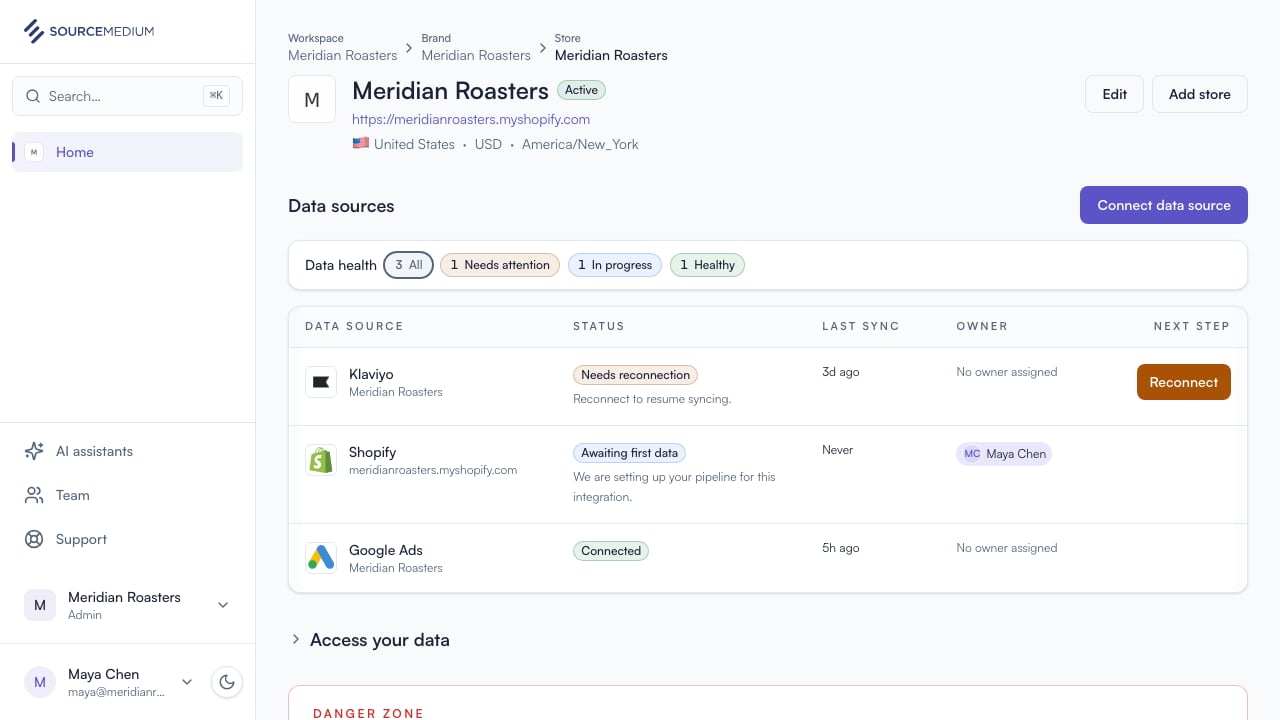Click the Klaviyo logo icon

pyautogui.click(x=321, y=382)
